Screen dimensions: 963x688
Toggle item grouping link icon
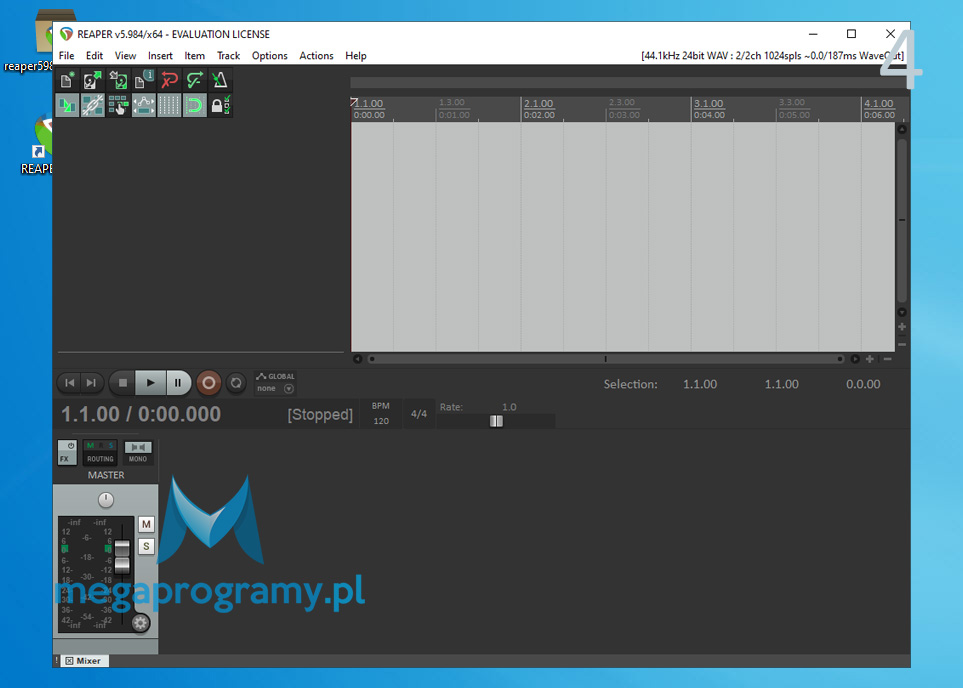(x=92, y=105)
